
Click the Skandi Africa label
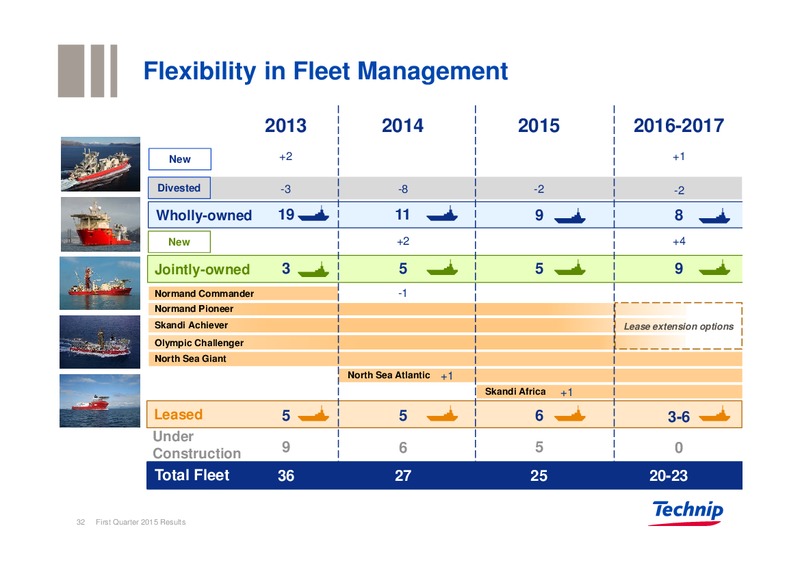(x=515, y=391)
